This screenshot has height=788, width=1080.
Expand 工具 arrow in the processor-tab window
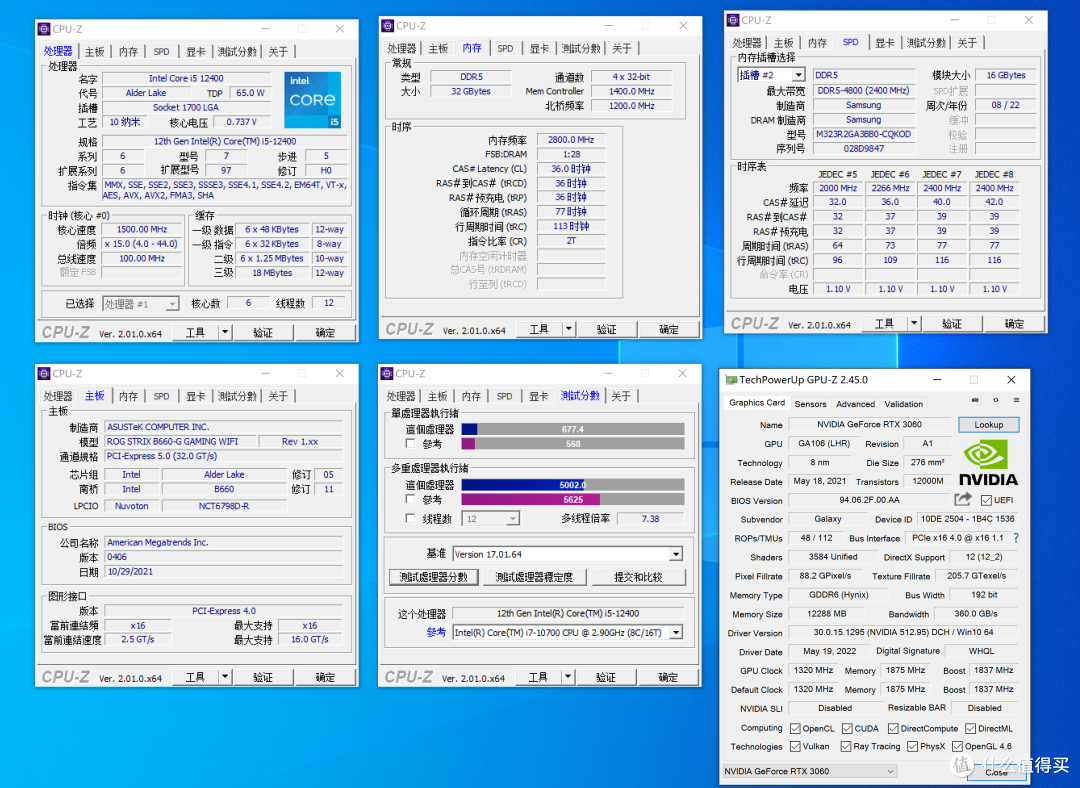225,333
